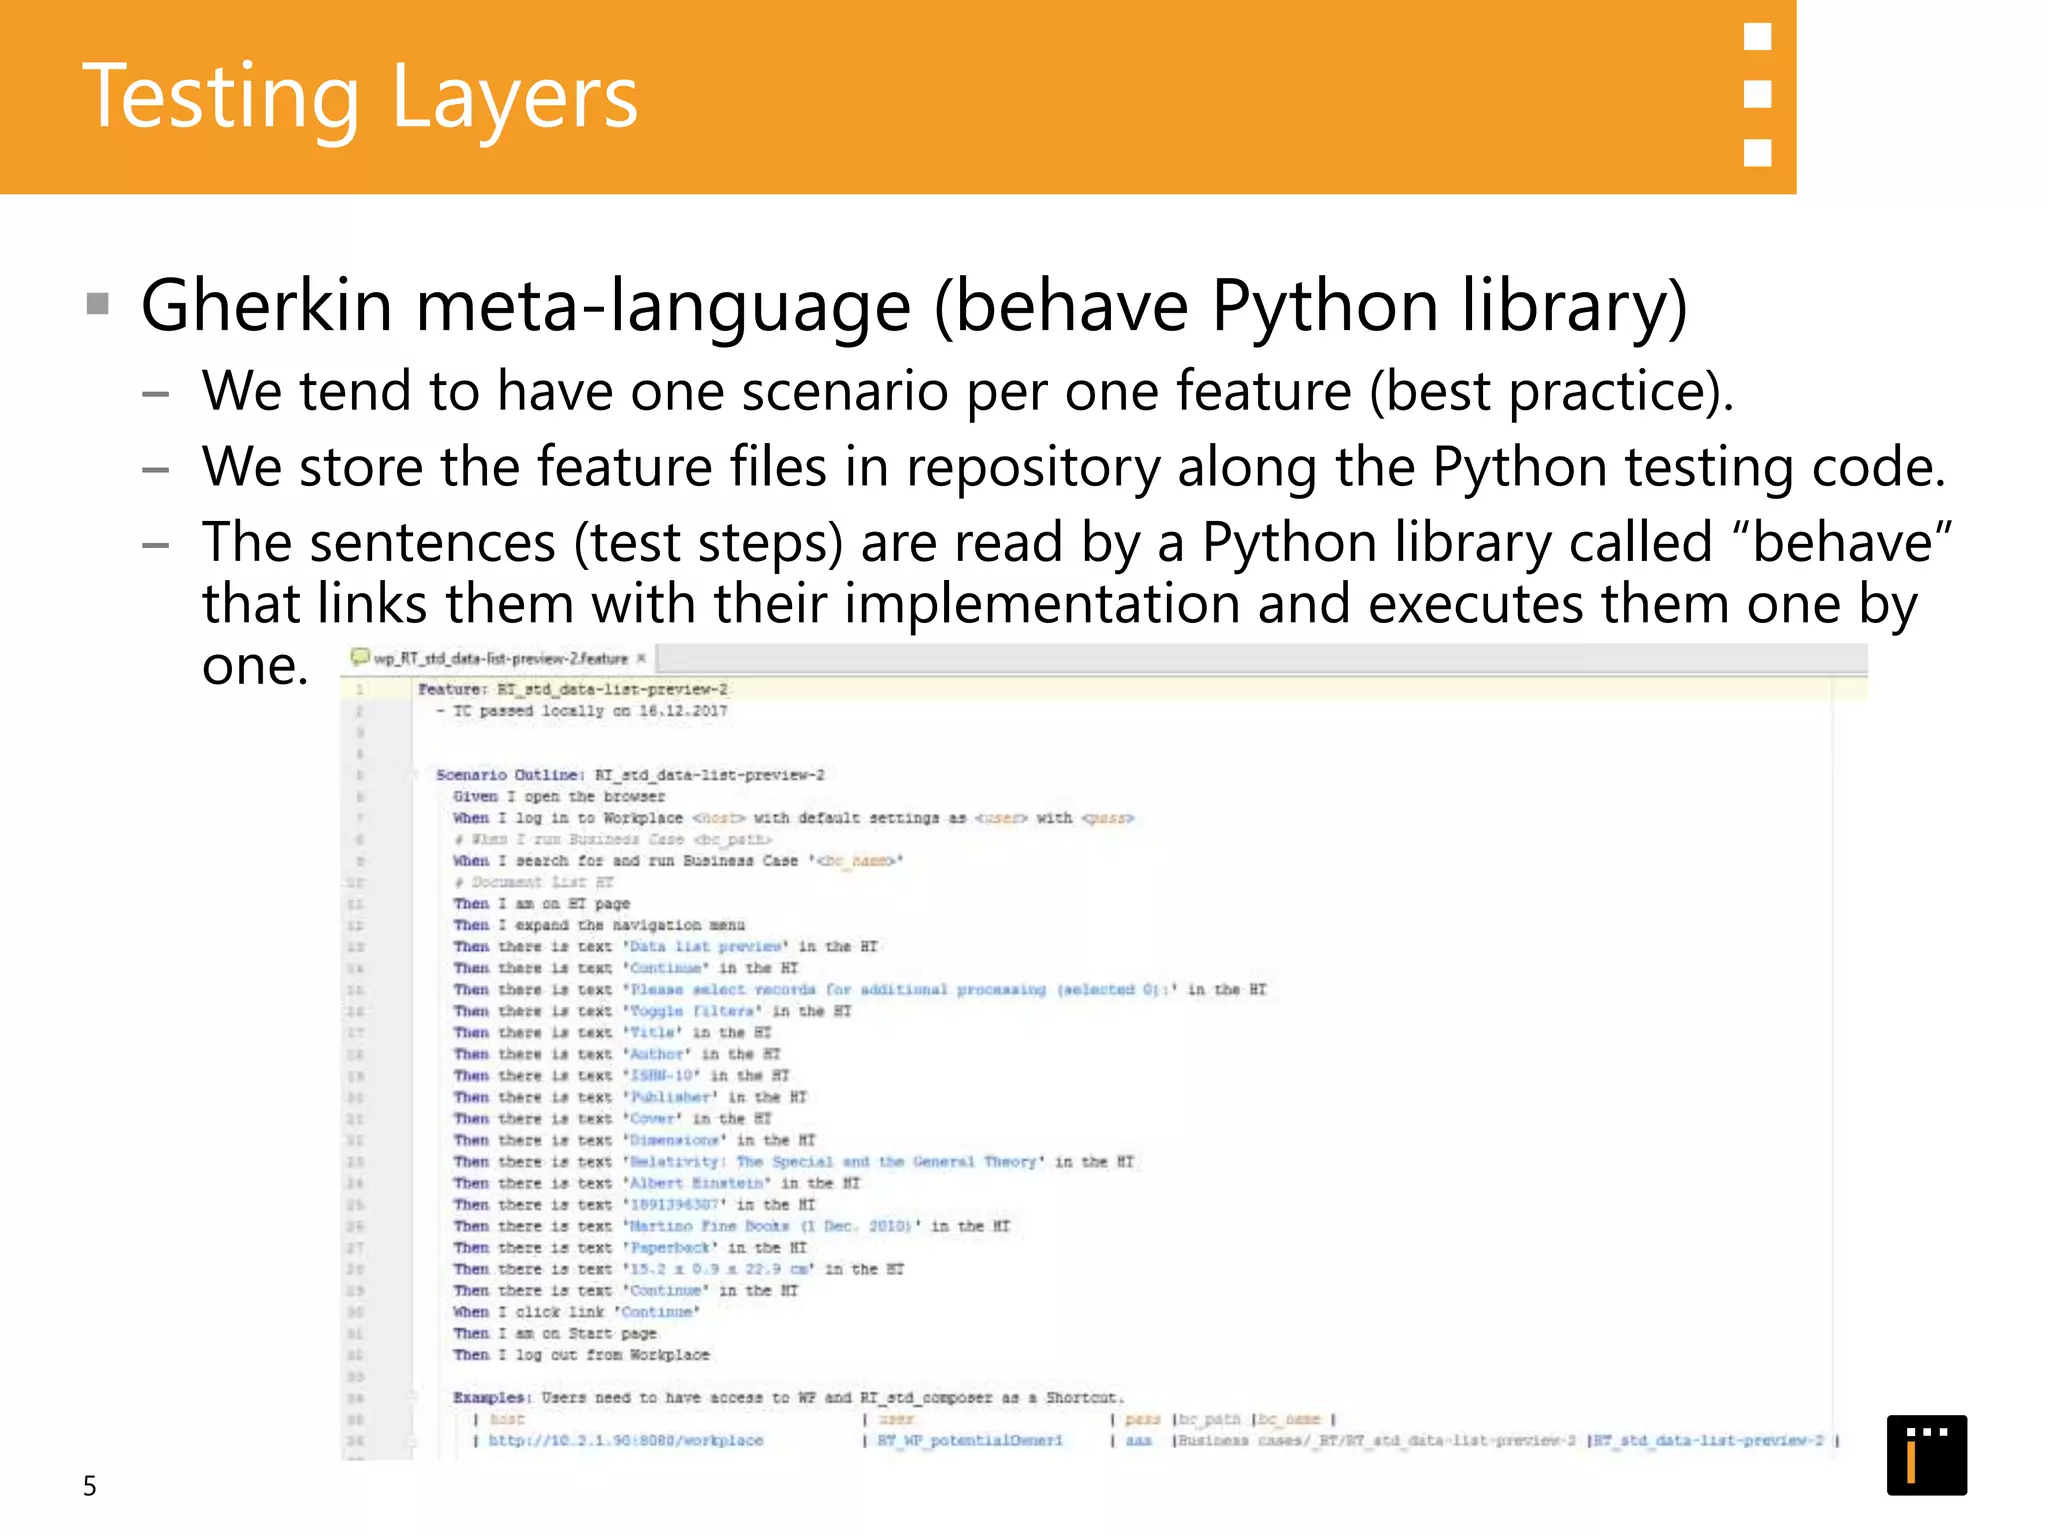Click the step with text '15.2 x 0.9 x 22.9 cm'
The image size is (2048, 1536).
[678, 1270]
